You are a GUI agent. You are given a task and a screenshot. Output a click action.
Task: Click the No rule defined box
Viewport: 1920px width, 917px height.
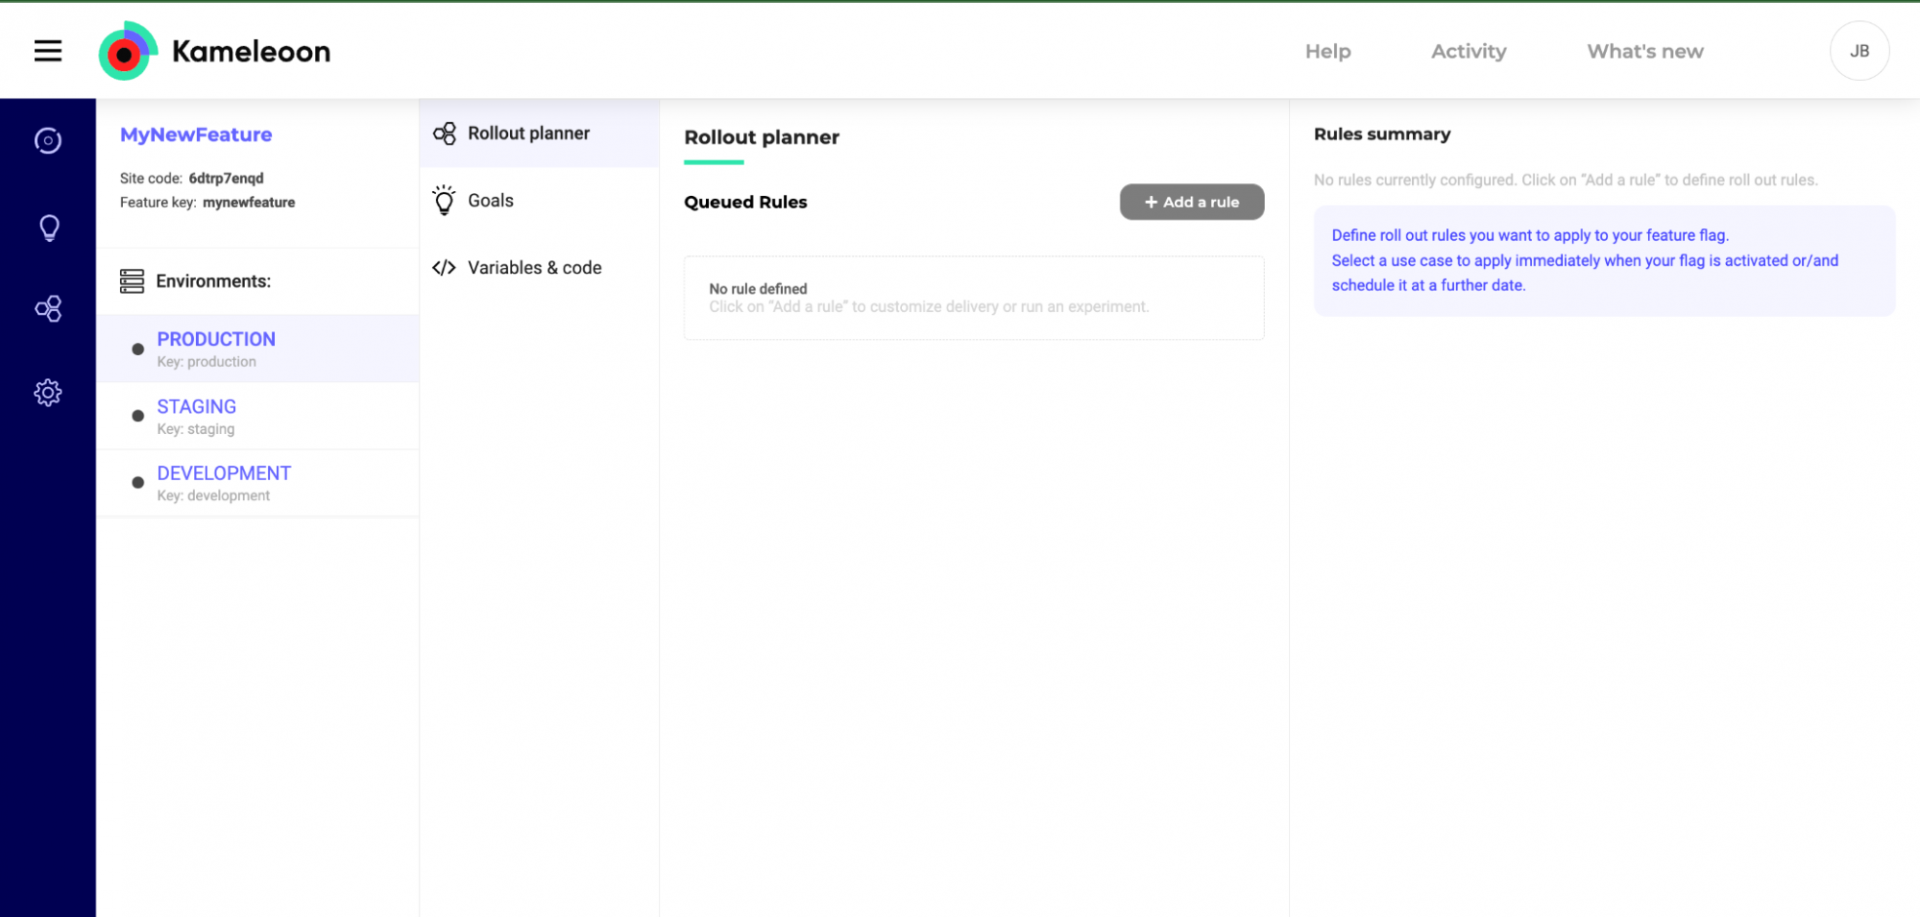(973, 298)
